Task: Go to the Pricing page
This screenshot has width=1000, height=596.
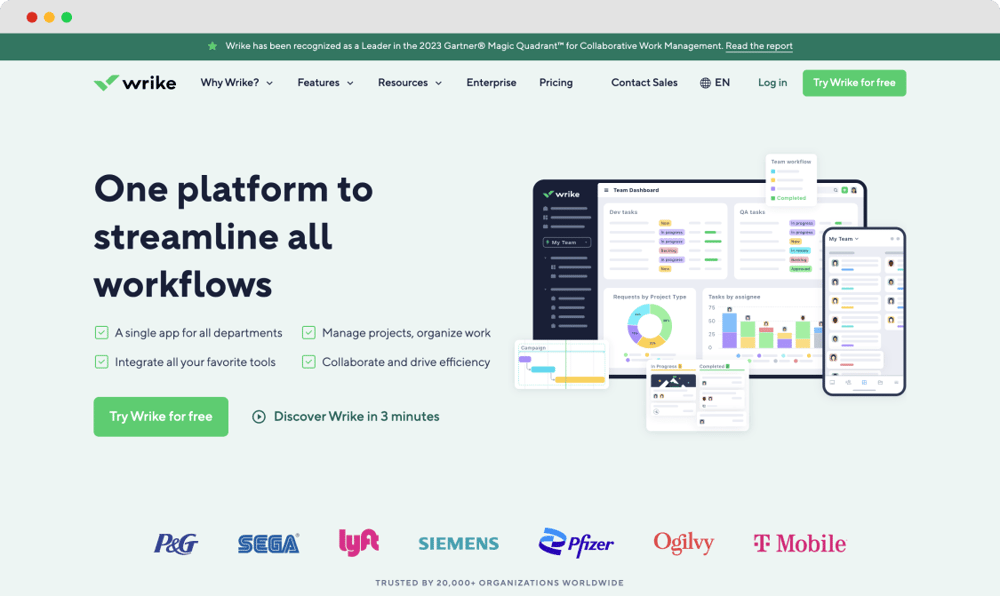Action: (x=556, y=83)
